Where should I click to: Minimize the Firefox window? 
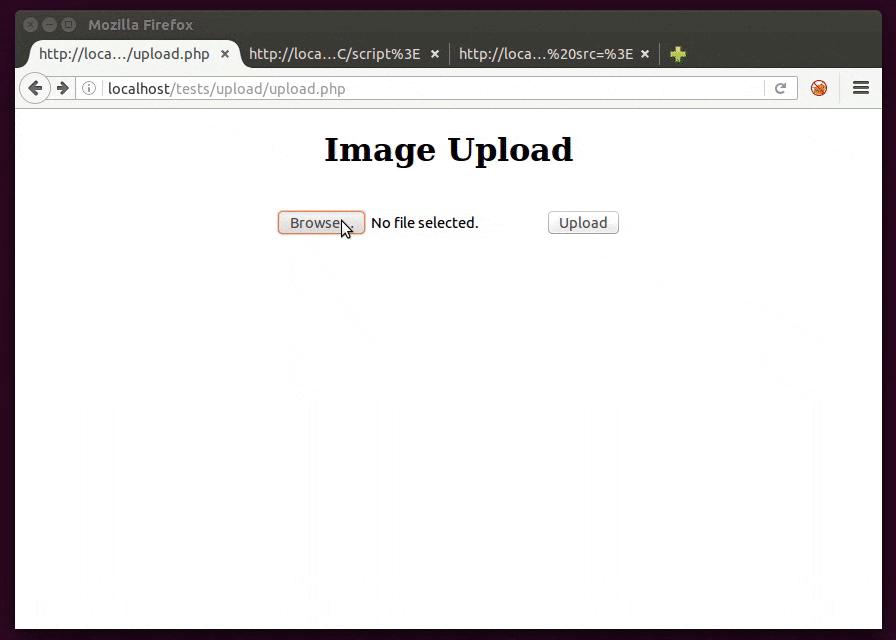coord(50,25)
